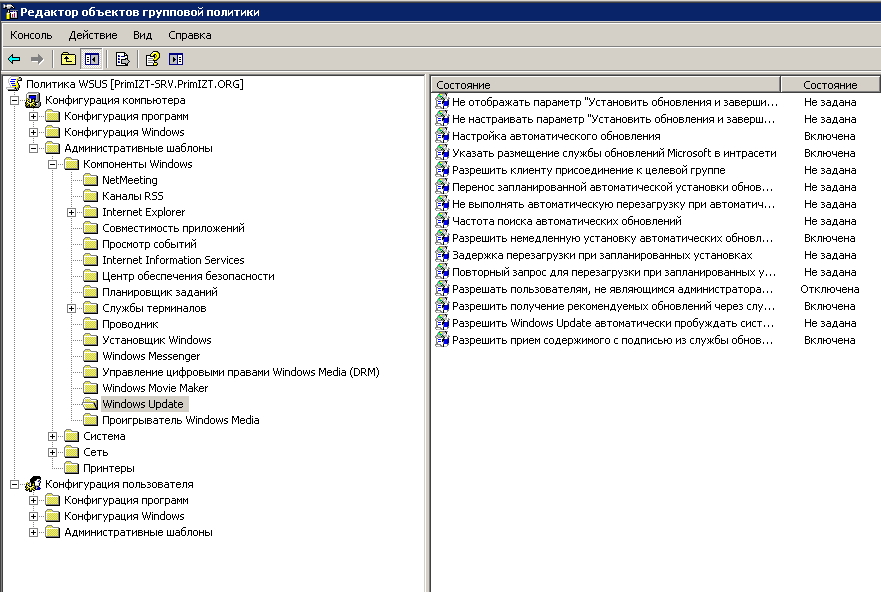This screenshot has width=881, height=592.
Task: Expand Конфигурация Windows under user configuration
Action: point(34,516)
